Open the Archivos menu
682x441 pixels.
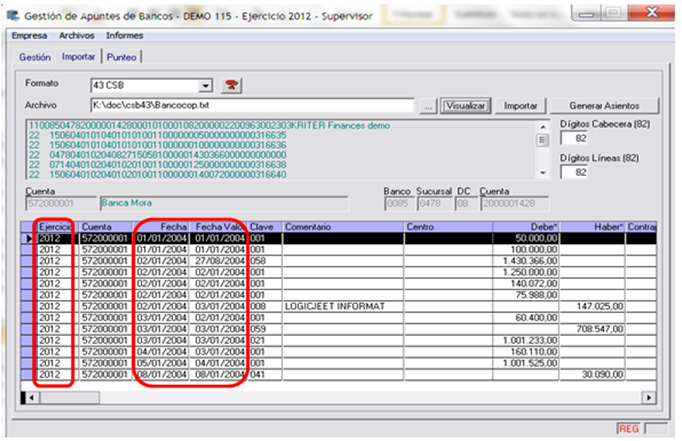77,35
